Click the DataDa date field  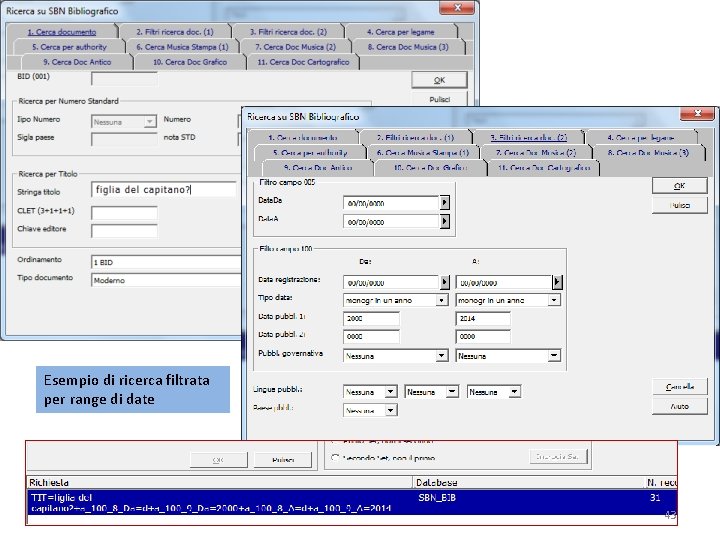coord(391,203)
